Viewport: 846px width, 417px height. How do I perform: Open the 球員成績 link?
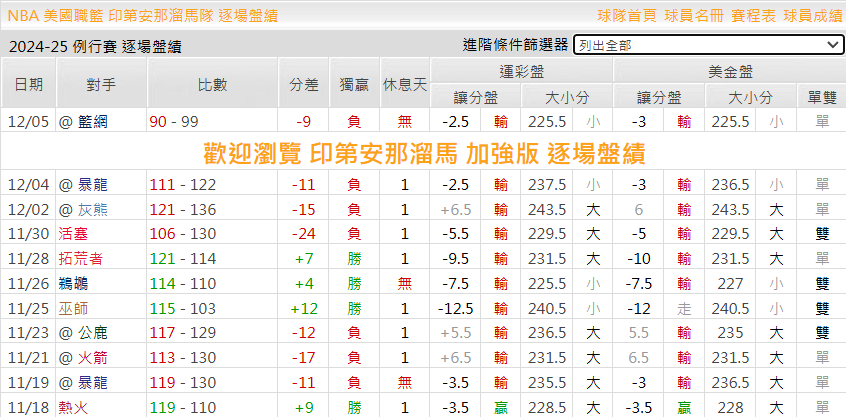(x=813, y=16)
